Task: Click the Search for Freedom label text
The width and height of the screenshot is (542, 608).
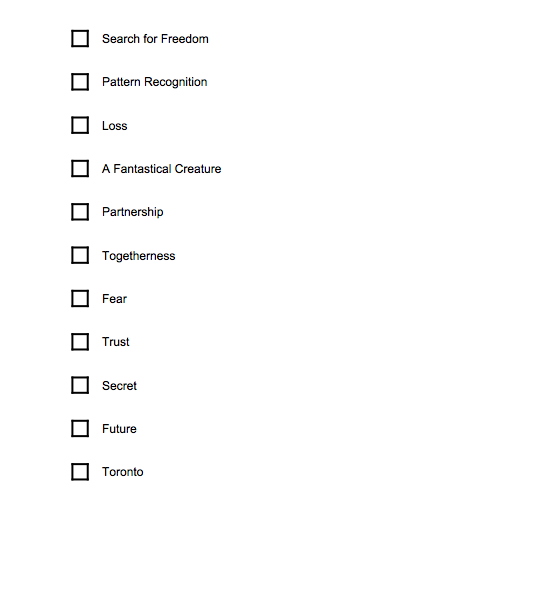Action: [155, 39]
